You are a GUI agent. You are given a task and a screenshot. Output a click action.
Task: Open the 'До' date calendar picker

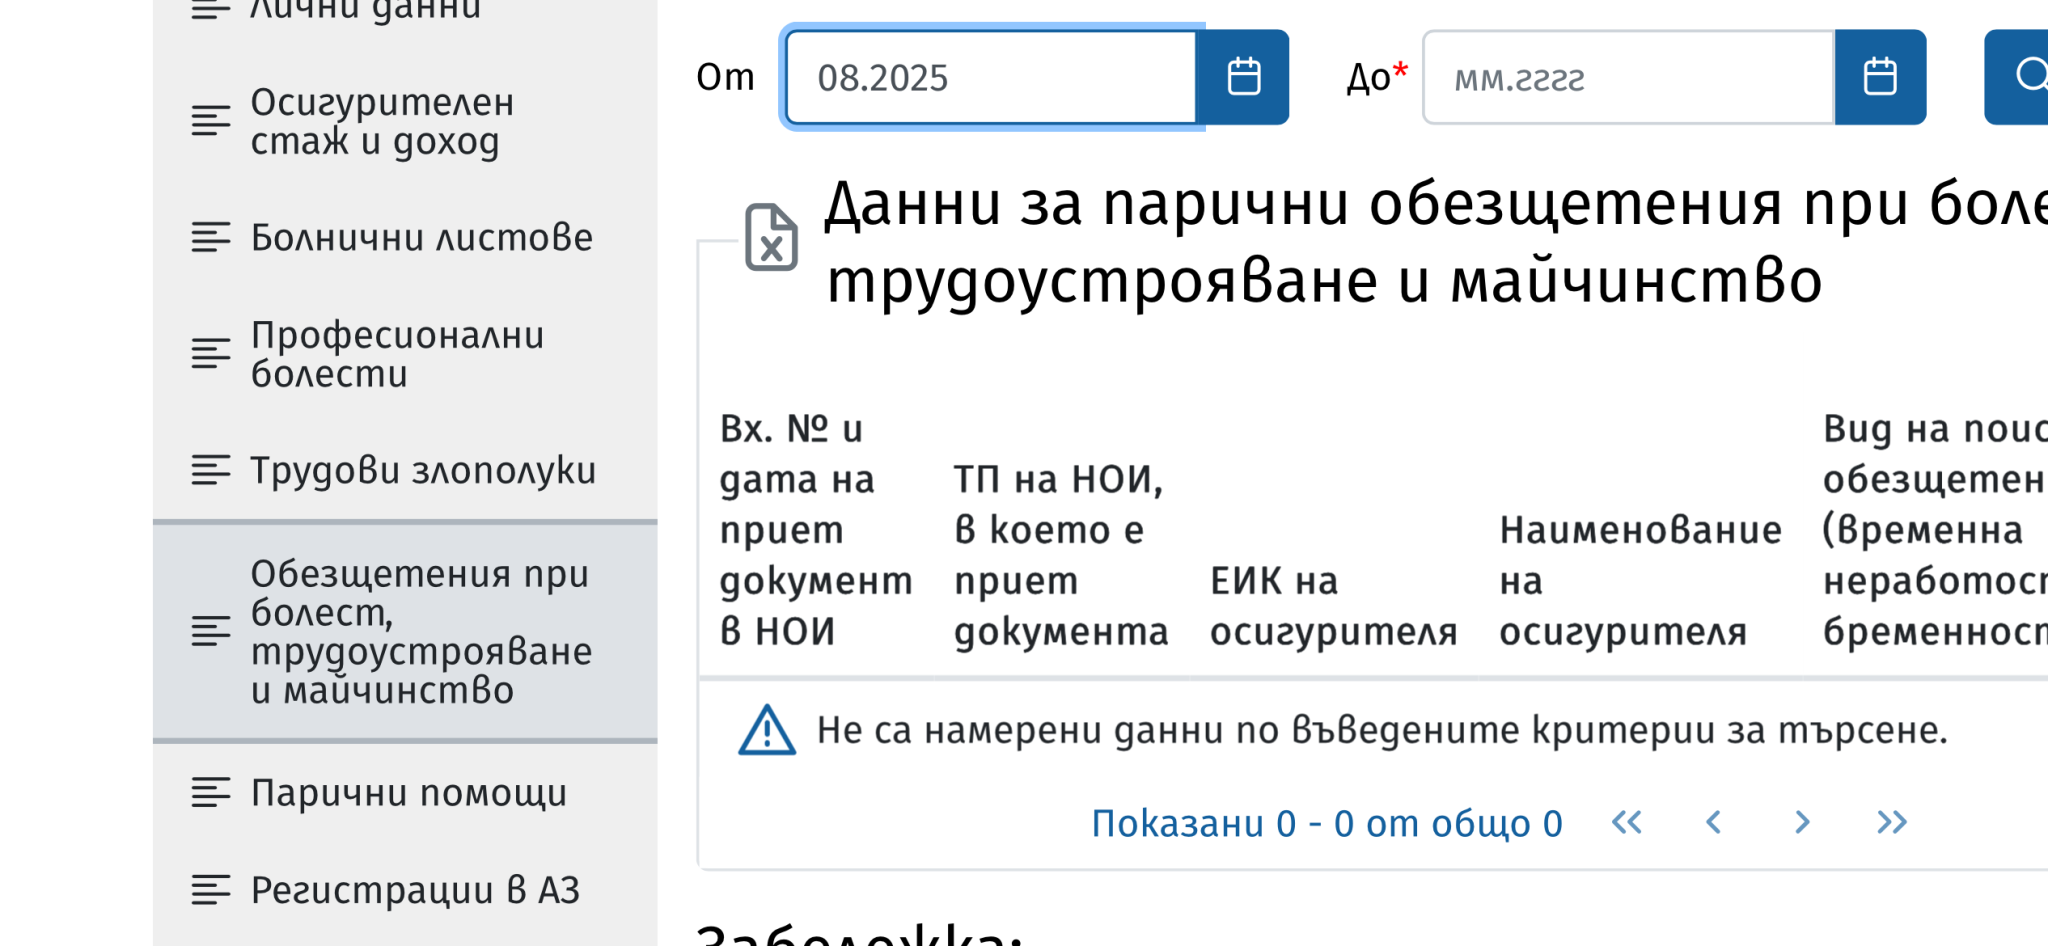click(x=1879, y=77)
